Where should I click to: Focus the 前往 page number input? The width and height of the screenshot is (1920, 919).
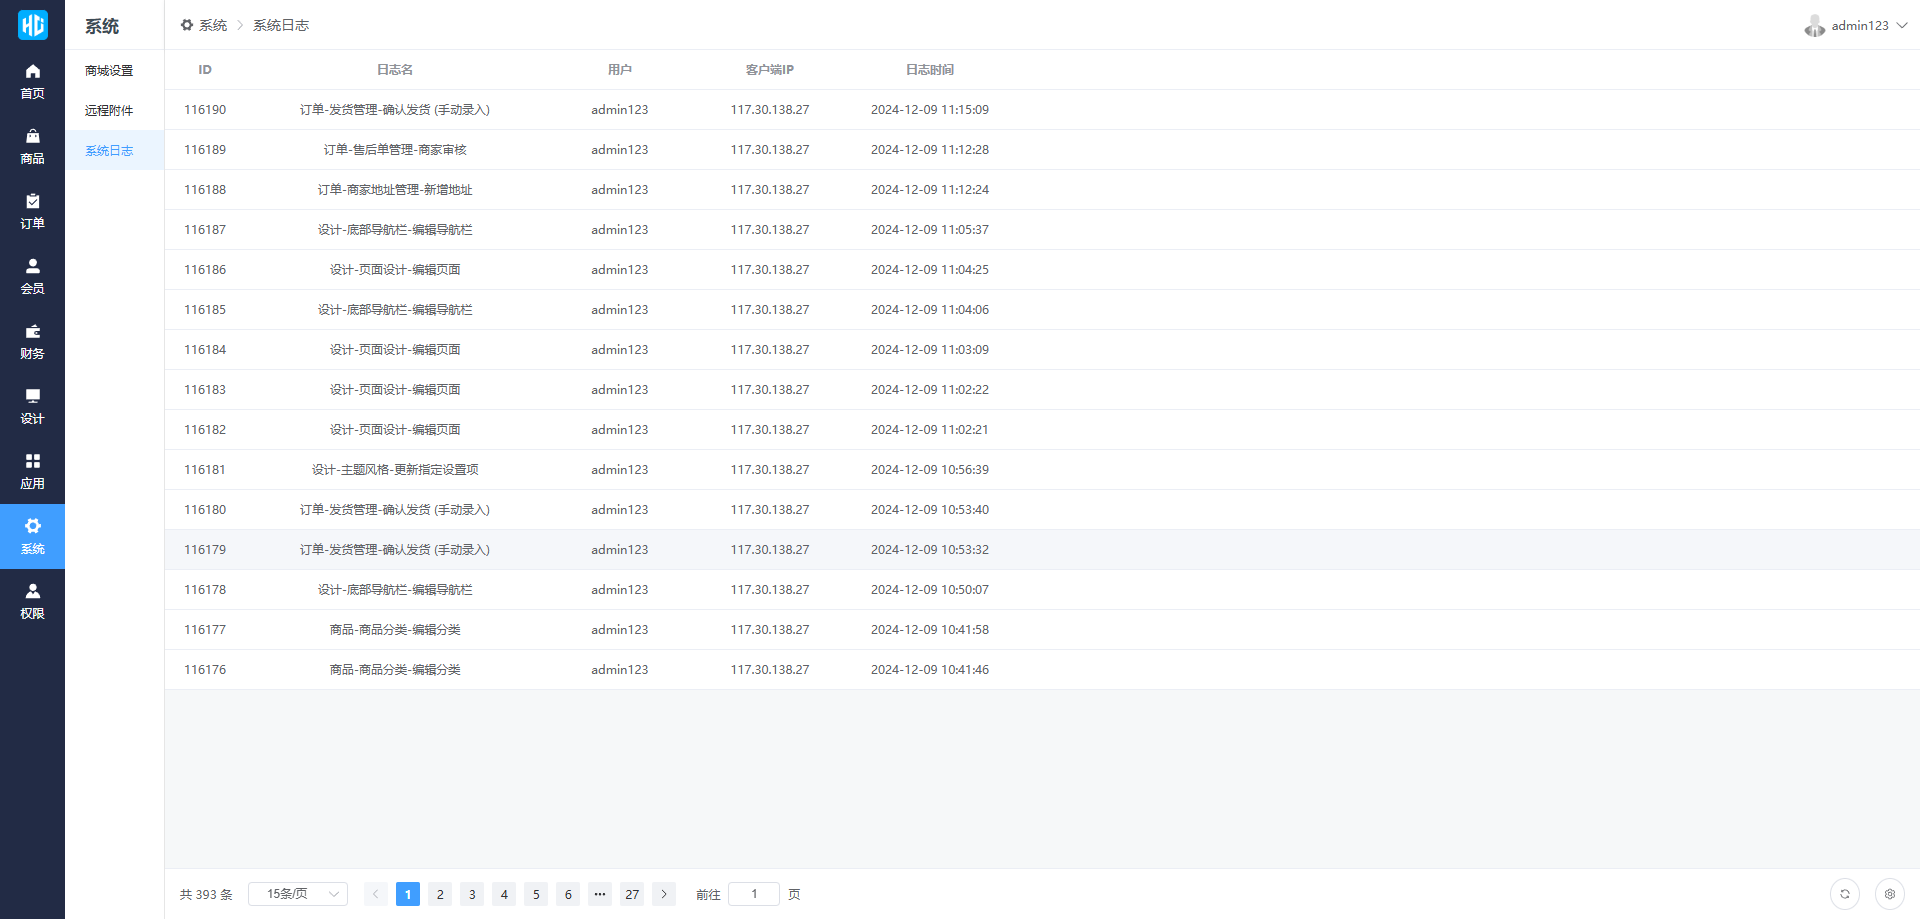coord(754,894)
